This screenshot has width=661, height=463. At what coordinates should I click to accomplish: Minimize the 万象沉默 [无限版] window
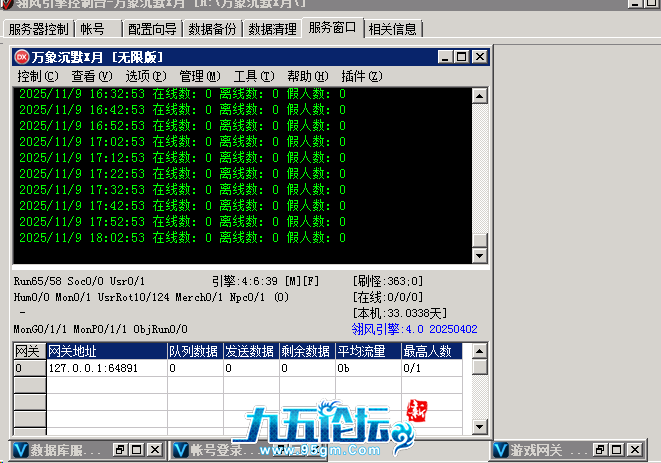(x=445, y=57)
